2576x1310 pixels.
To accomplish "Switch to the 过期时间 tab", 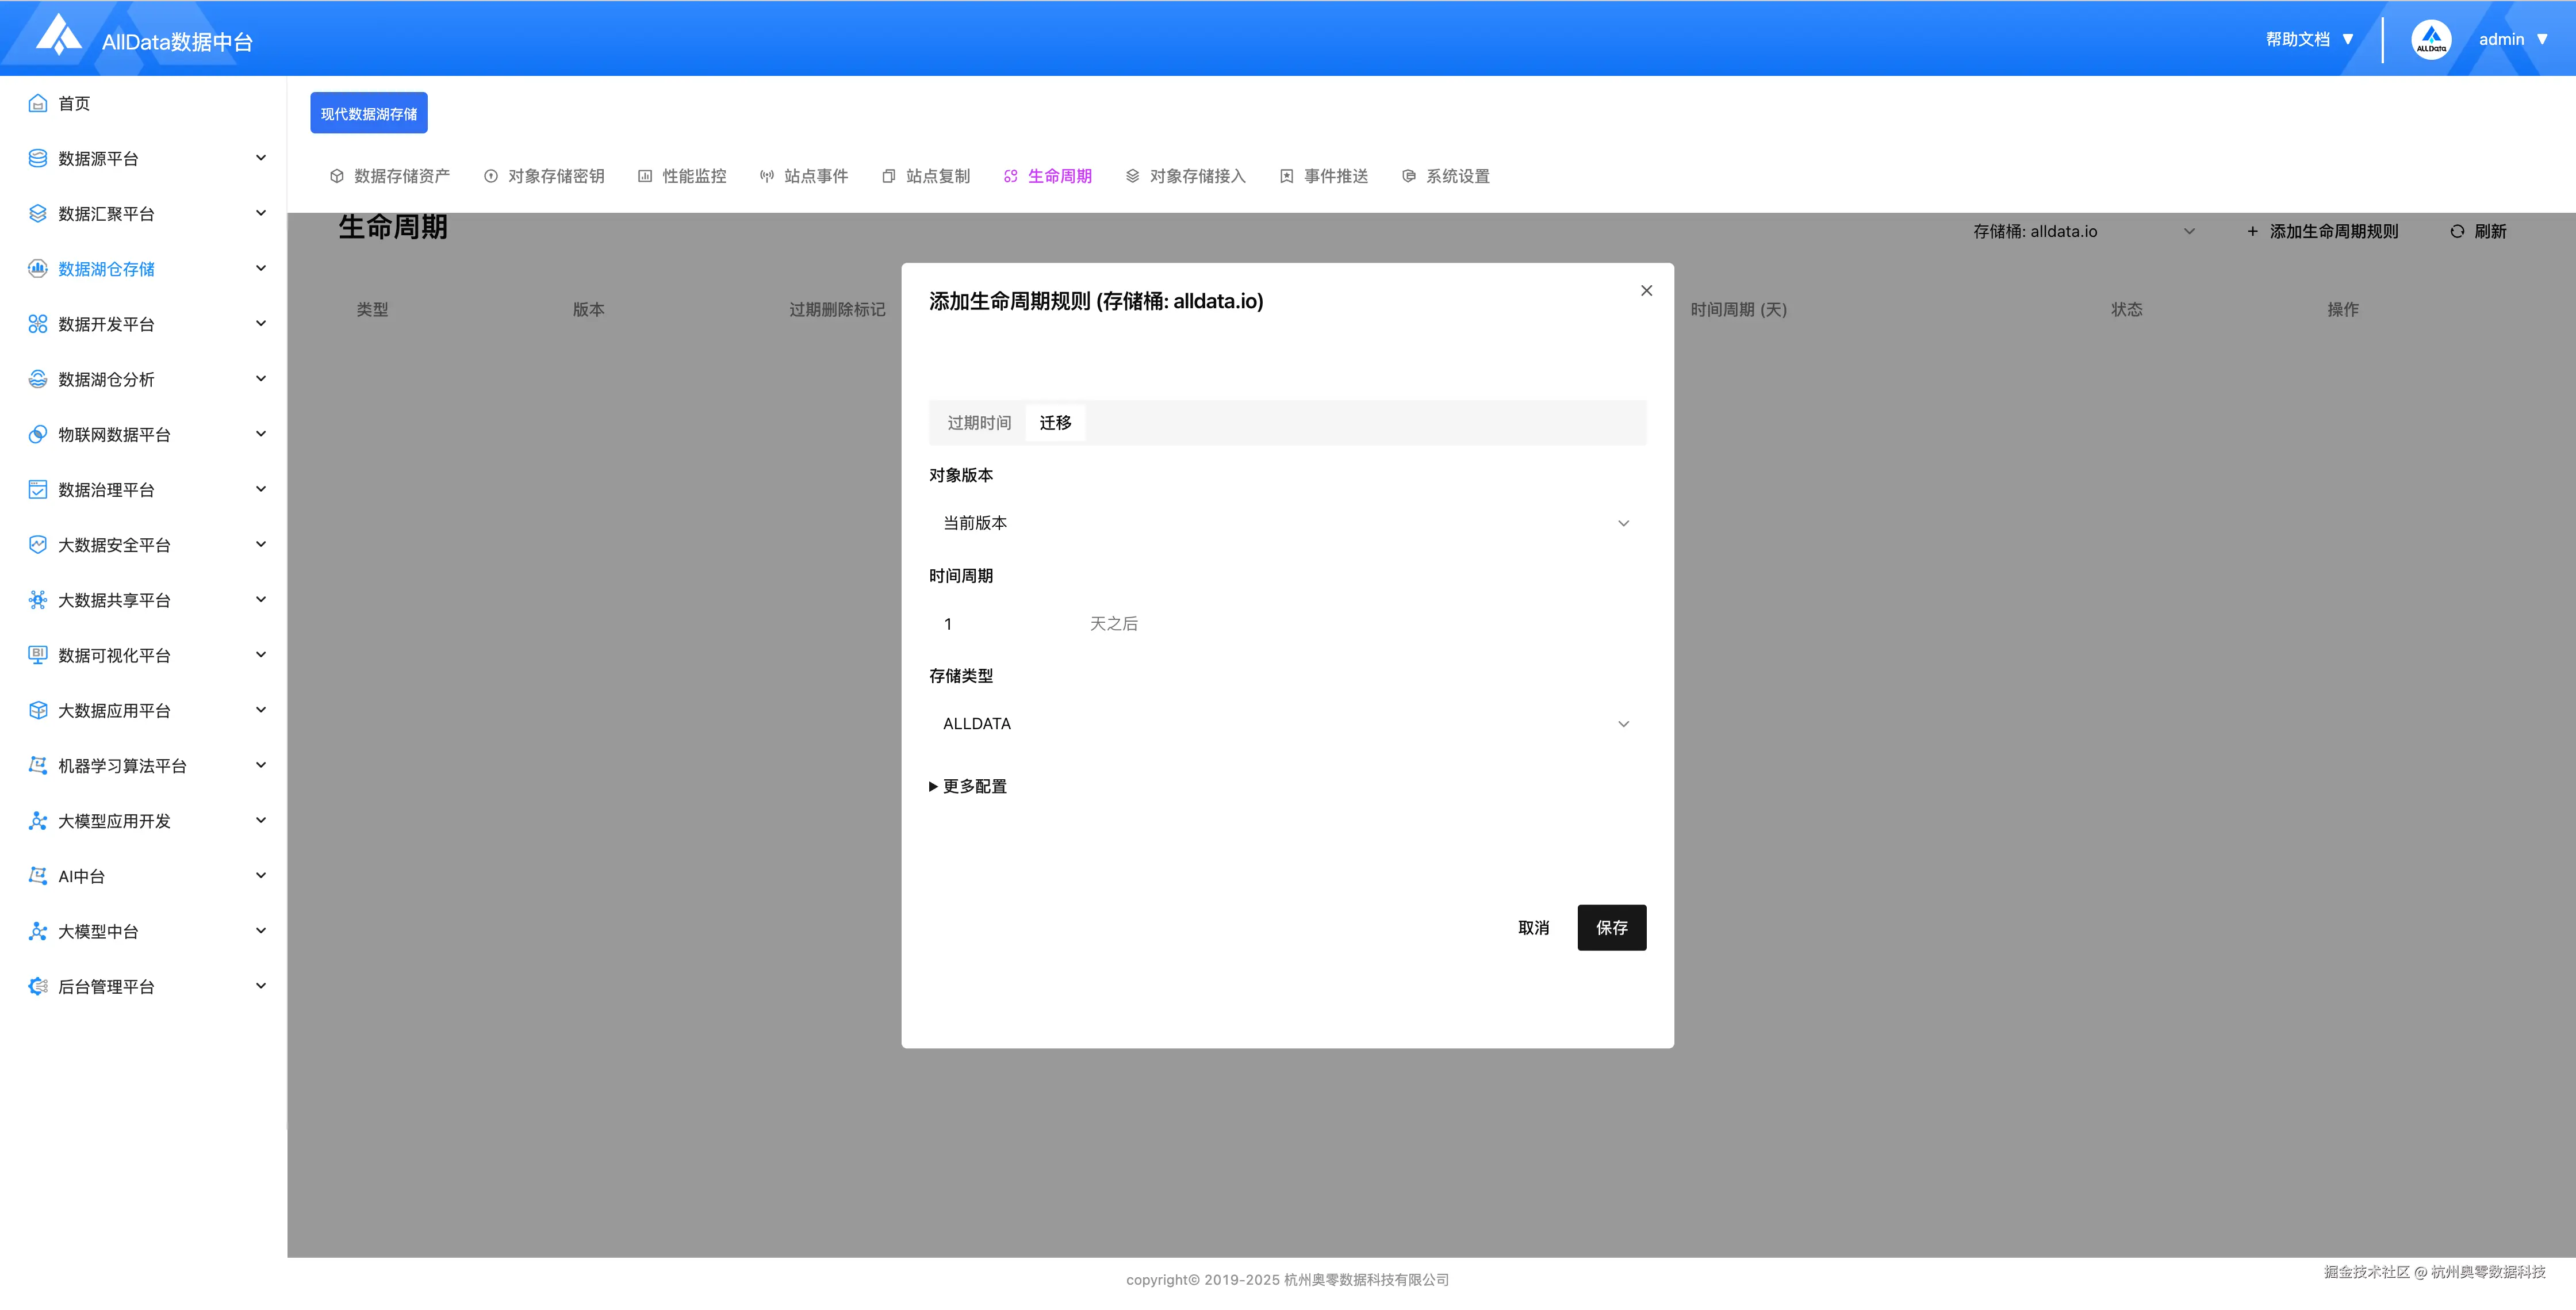I will tap(978, 422).
